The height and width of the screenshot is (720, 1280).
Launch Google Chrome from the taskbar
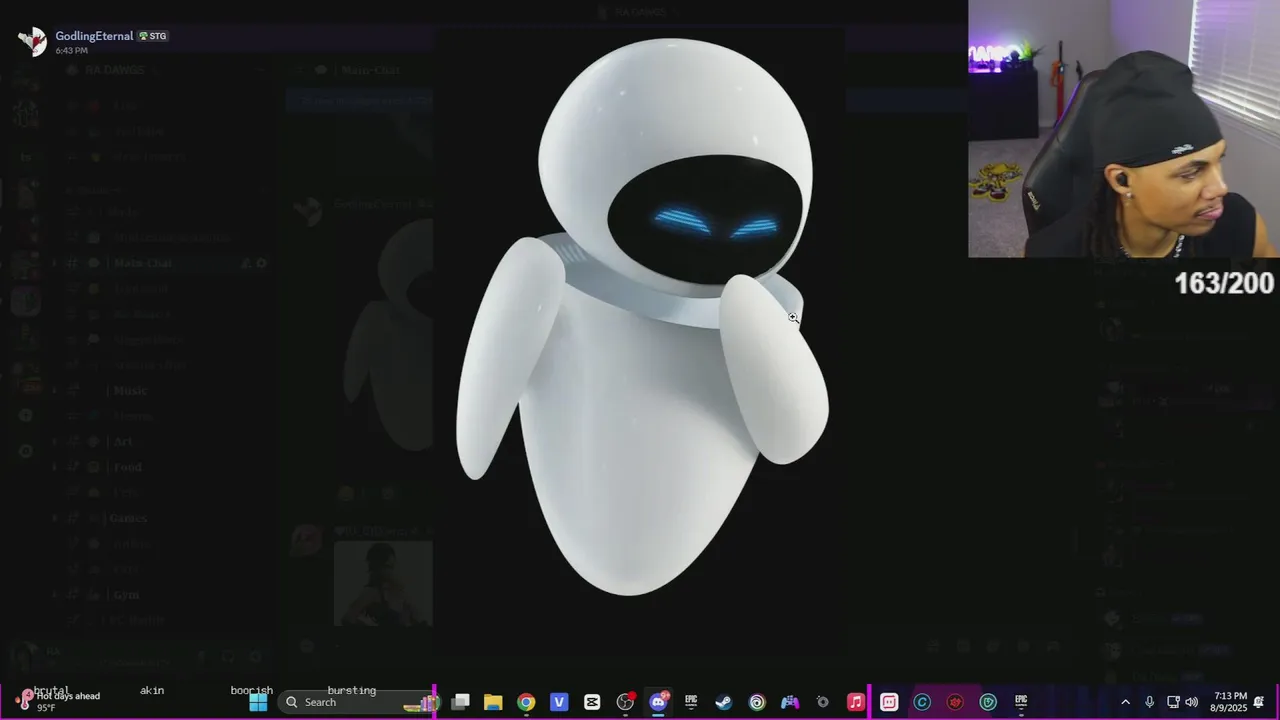(526, 702)
